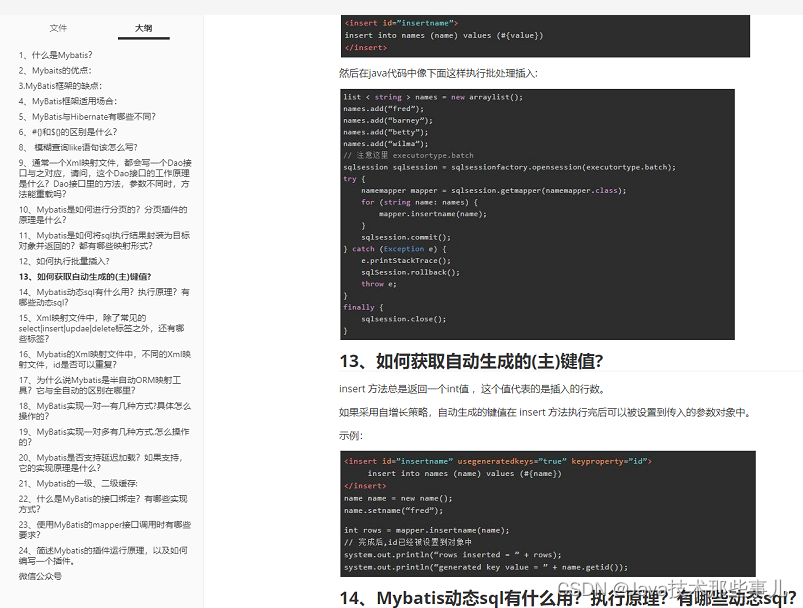The width and height of the screenshot is (803, 608).
Task: Click the 示例: label
Action: [351, 436]
